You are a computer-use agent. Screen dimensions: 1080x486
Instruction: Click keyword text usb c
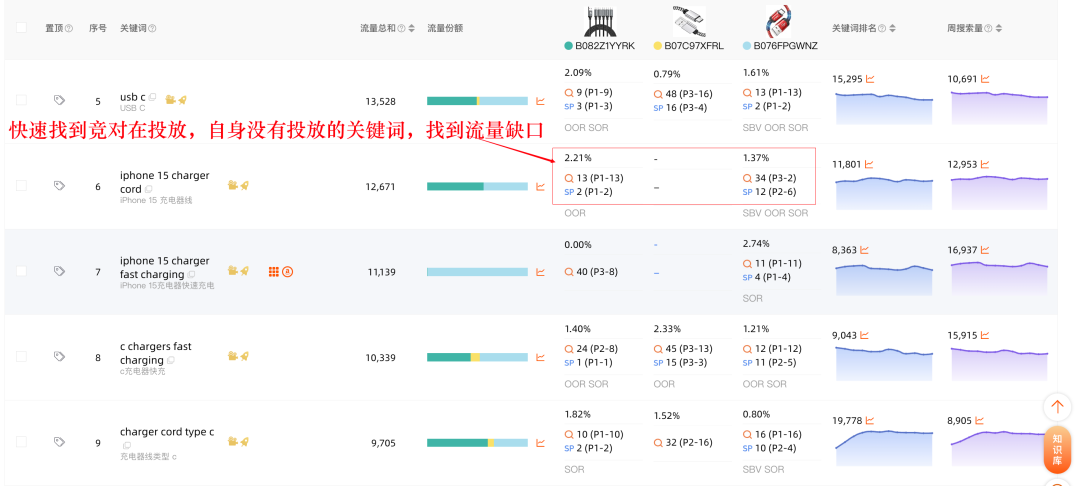point(132,97)
